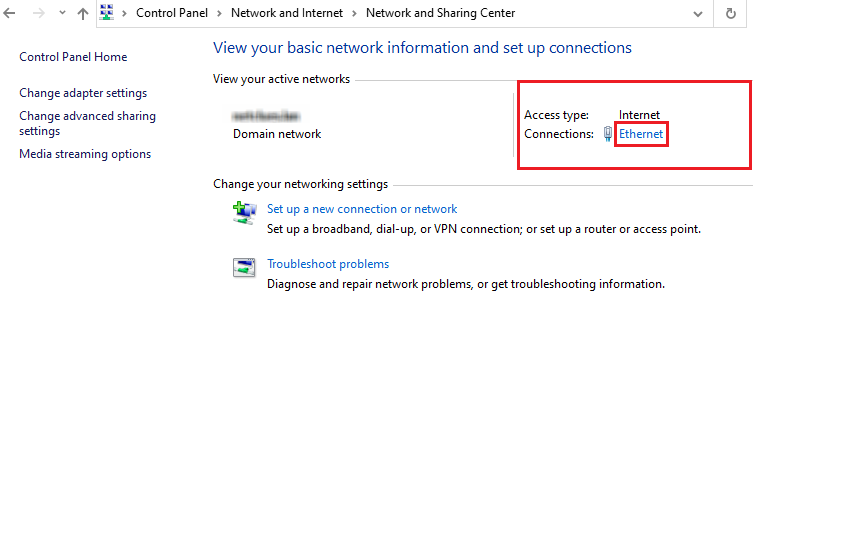Click the Ethernet plug icon
This screenshot has width=864, height=540.
[607, 134]
